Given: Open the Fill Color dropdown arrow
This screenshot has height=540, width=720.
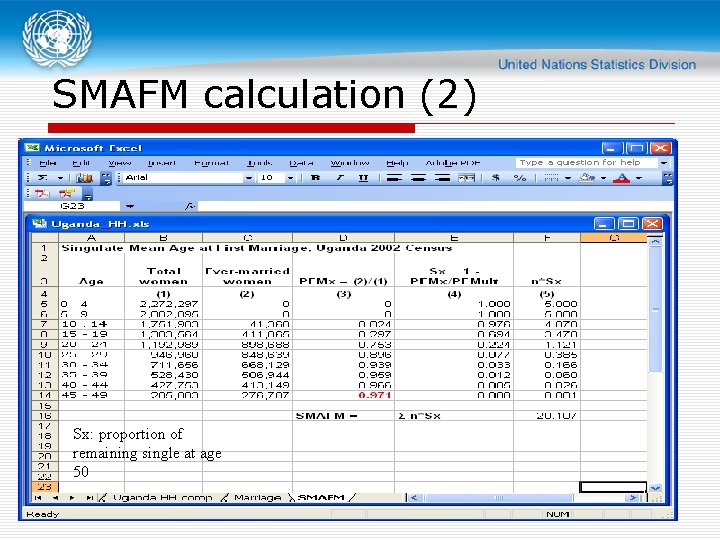Looking at the screenshot, I should (x=603, y=178).
